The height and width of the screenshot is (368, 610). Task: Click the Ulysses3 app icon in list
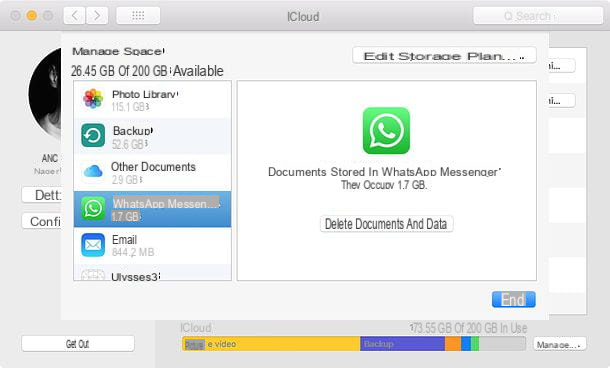(93, 275)
